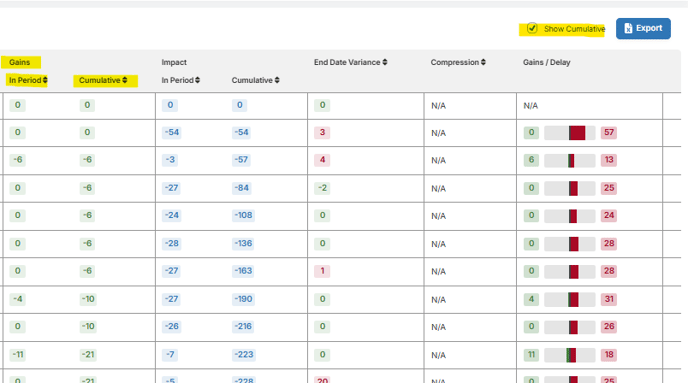Click the gains badge 4 in Gains / Delay
Image resolution: width=688 pixels, height=383 pixels.
tap(531, 299)
